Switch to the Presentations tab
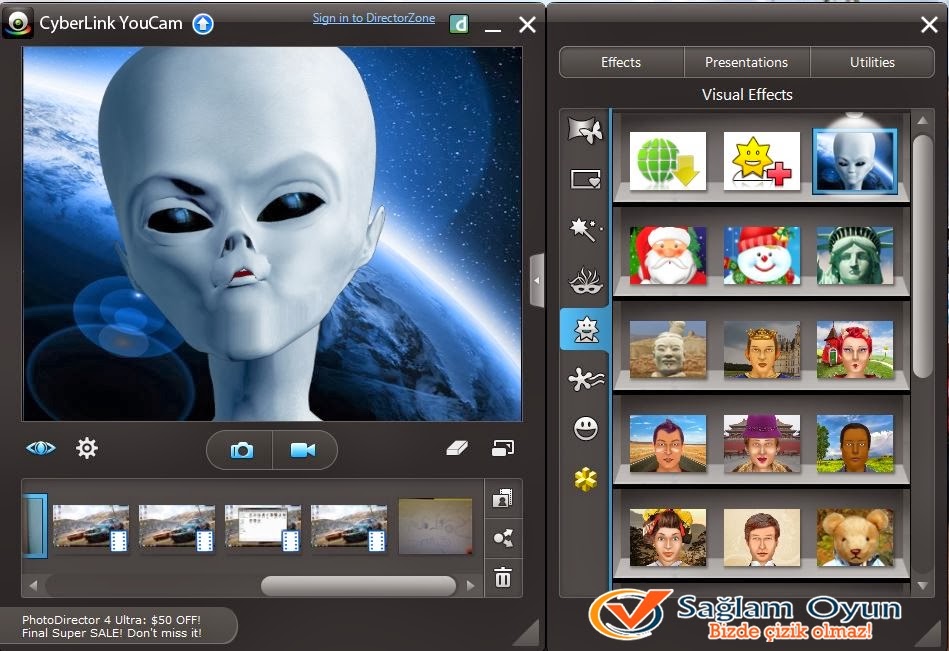Image resolution: width=949 pixels, height=651 pixels. (x=746, y=62)
